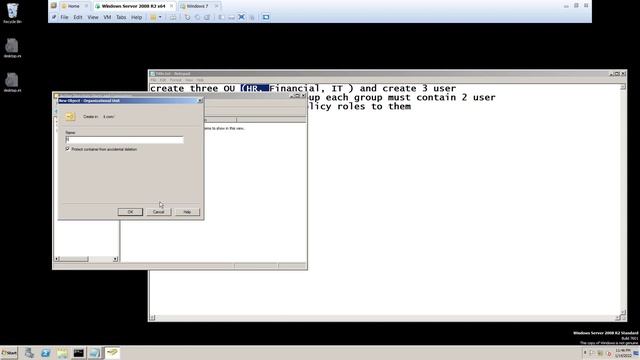Image resolution: width=640 pixels, height=360 pixels.
Task: Expand the power options dropdown arrow
Action: tap(160, 17)
